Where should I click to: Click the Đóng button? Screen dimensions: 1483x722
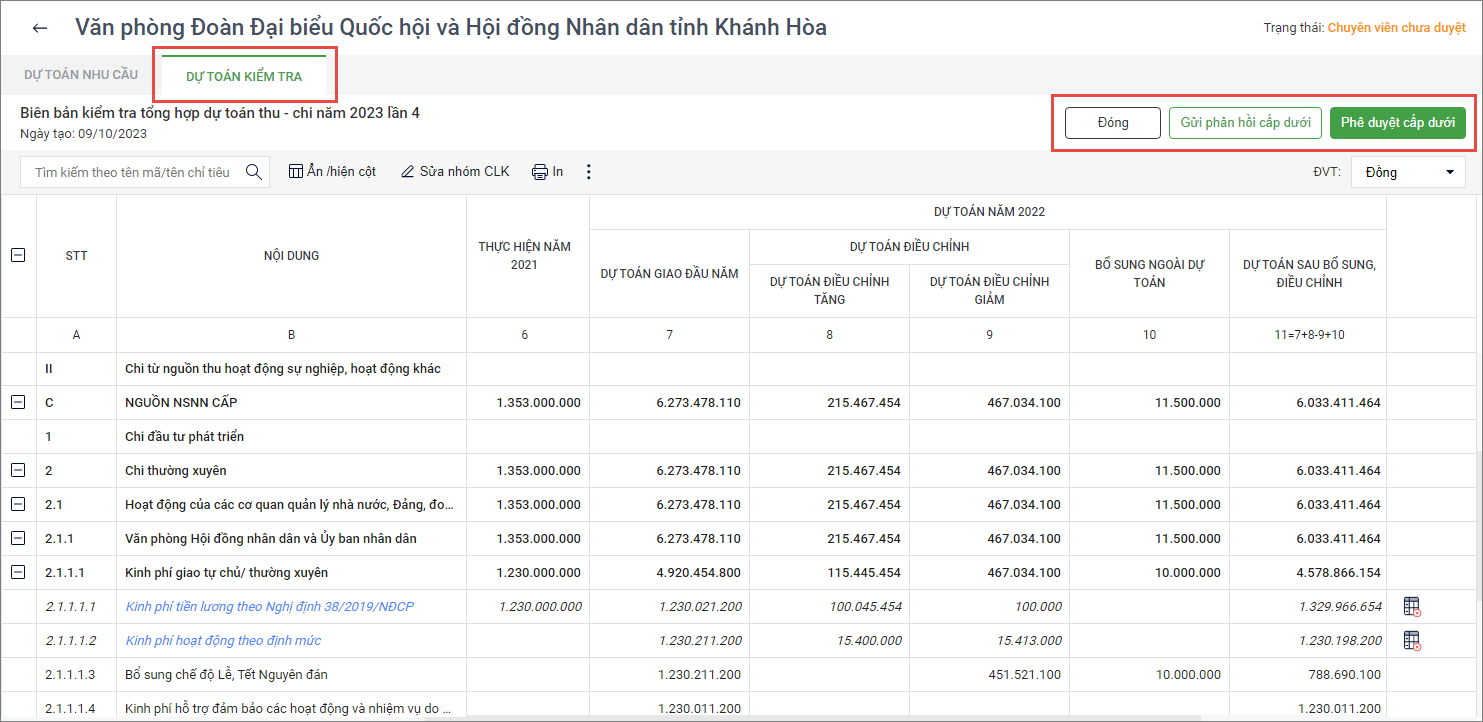tap(1112, 123)
